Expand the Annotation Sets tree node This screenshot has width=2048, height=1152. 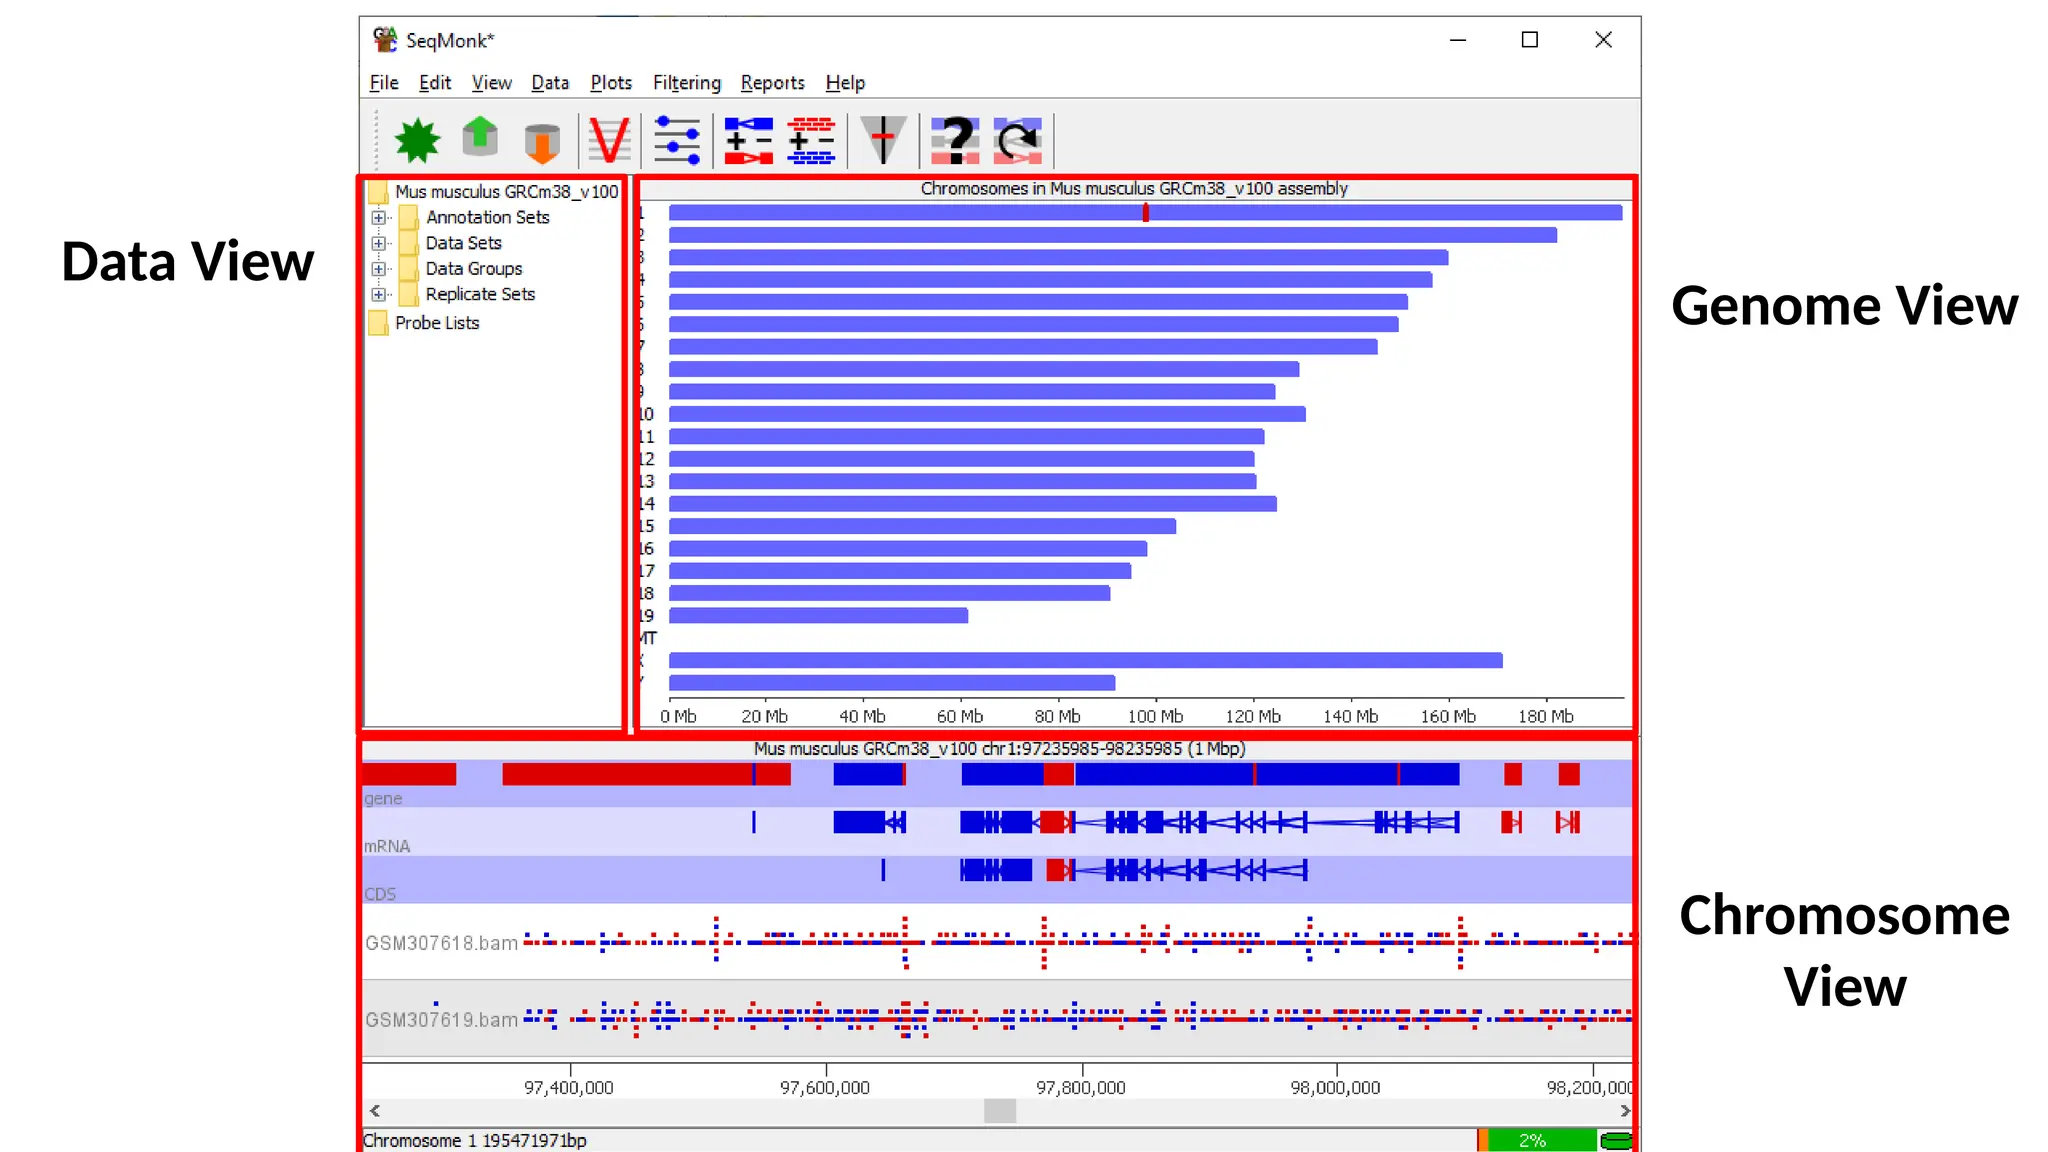tap(378, 217)
